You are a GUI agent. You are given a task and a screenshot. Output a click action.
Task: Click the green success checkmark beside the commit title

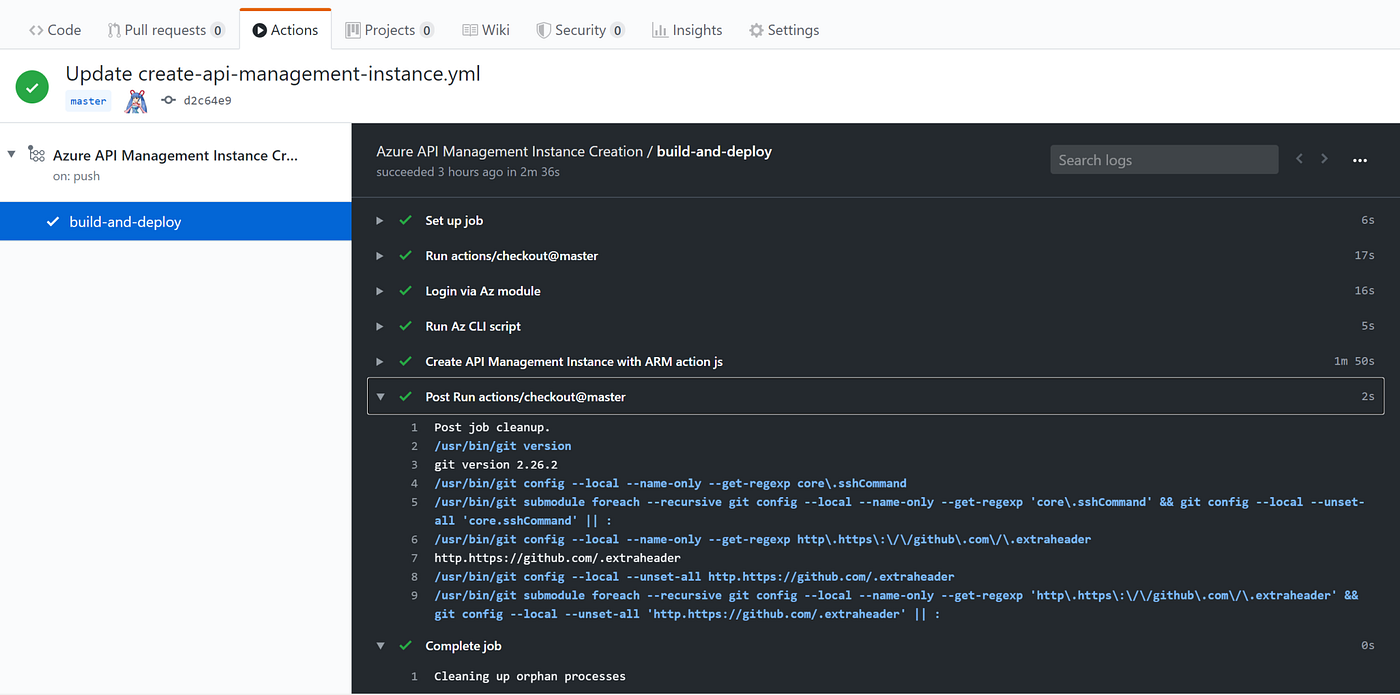(32, 87)
